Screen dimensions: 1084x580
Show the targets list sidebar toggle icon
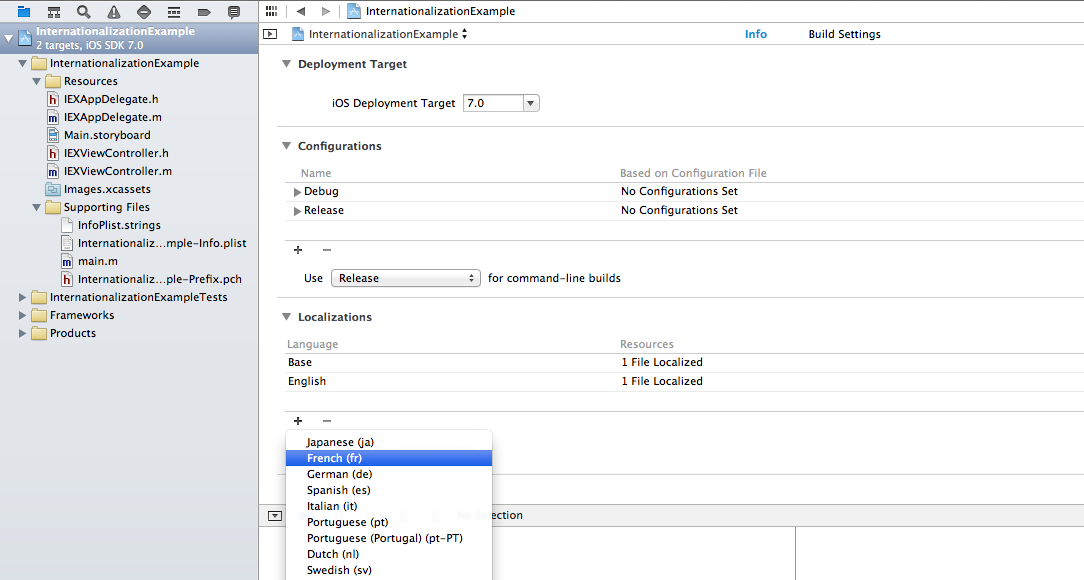(270, 34)
